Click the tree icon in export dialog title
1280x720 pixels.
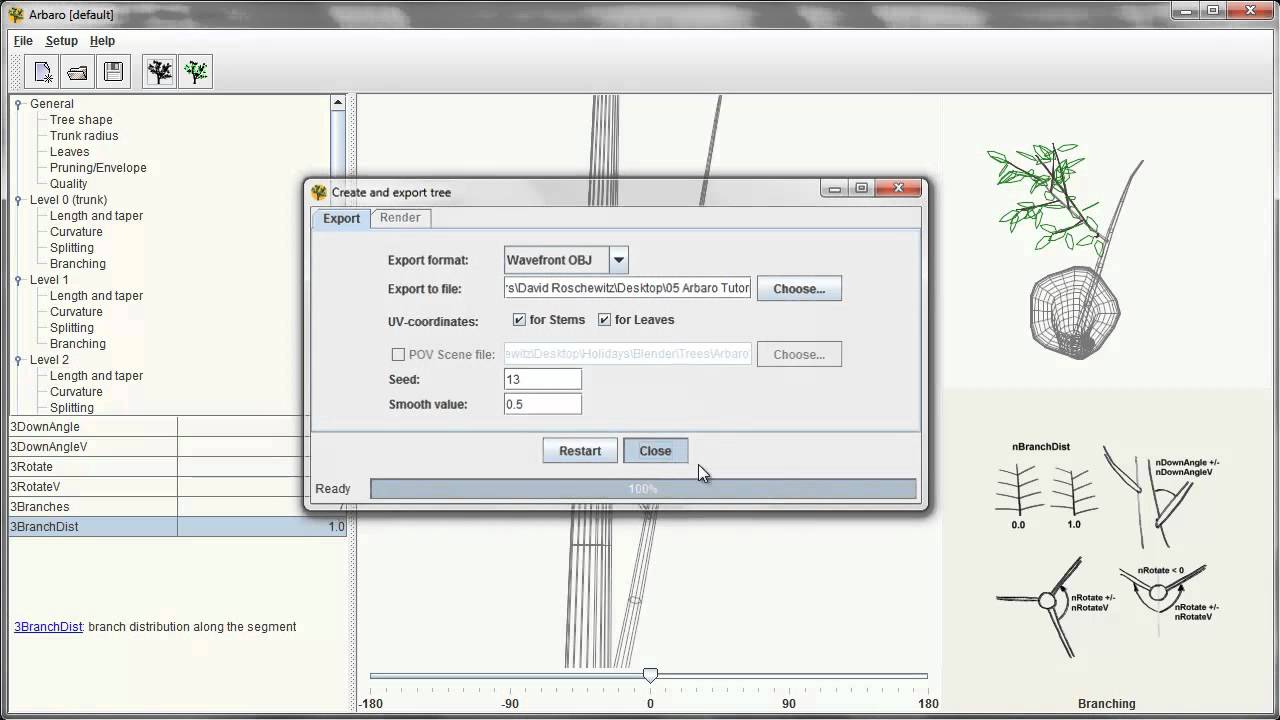click(319, 192)
